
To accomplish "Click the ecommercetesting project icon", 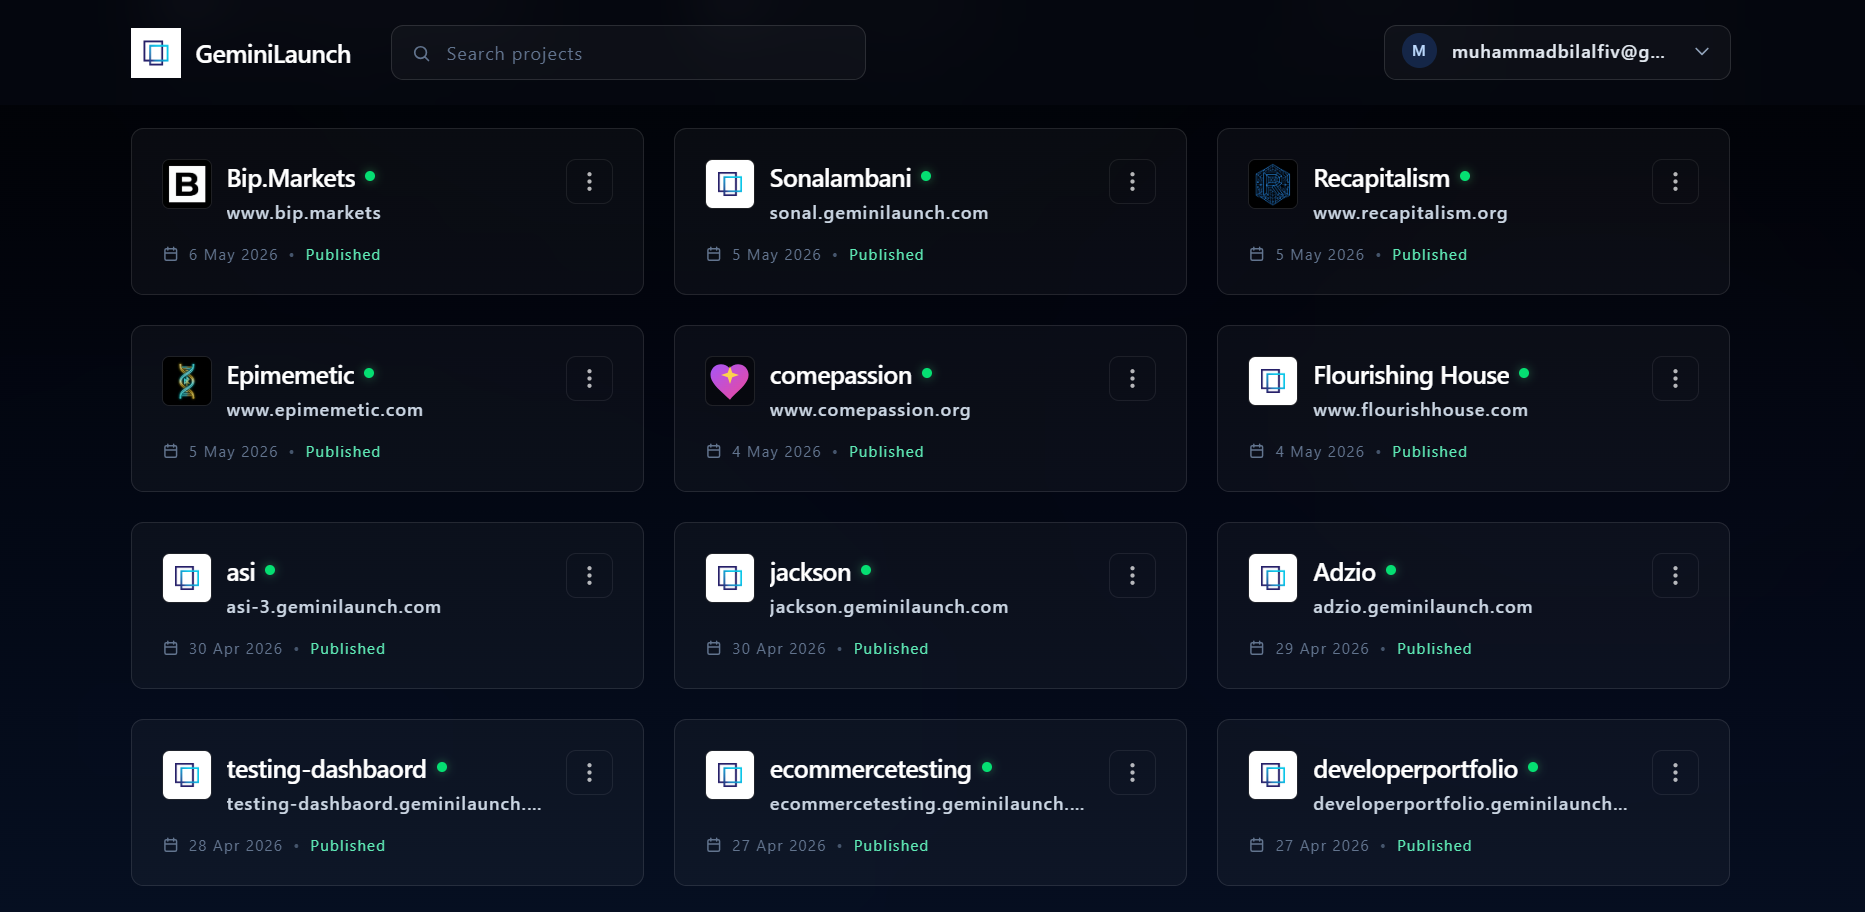I will (730, 775).
